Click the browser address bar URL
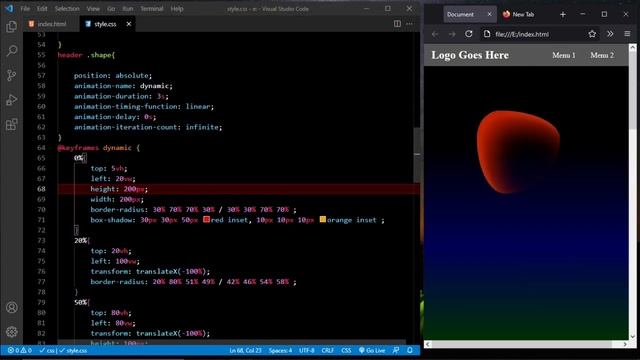Viewport: 640px width, 360px height. point(522,34)
